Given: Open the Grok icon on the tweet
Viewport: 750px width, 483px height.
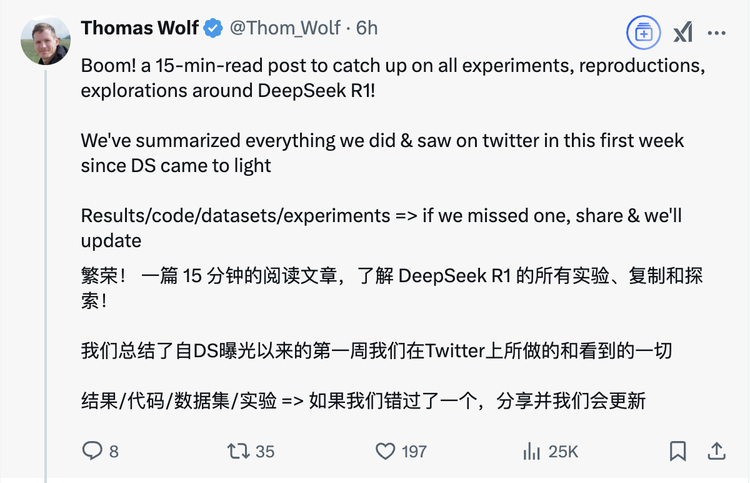Looking at the screenshot, I should coord(682,32).
